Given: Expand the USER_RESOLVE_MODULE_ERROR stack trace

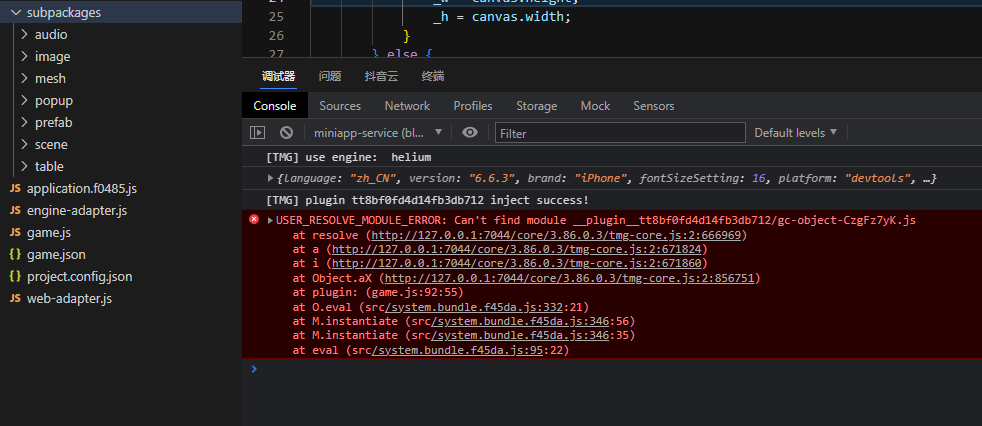Looking at the screenshot, I should 270,220.
